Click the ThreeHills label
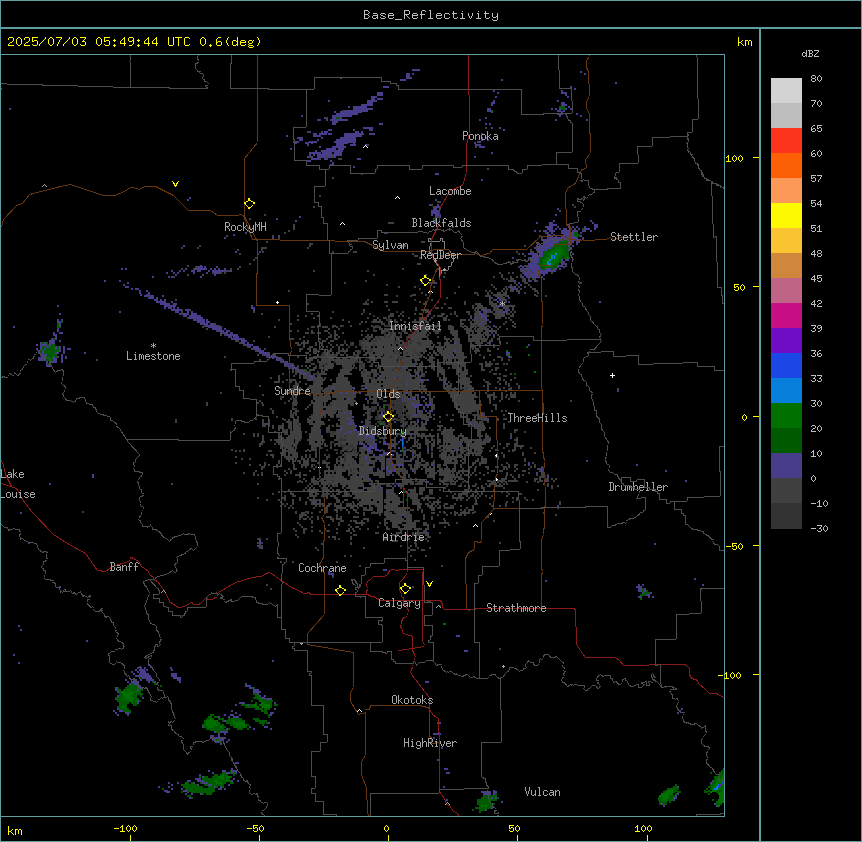862x842 pixels. [x=537, y=418]
